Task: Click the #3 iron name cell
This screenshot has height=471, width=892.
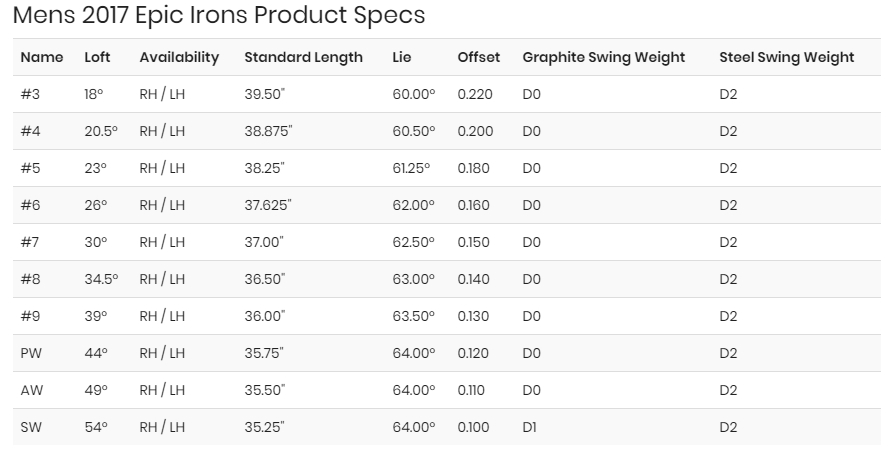Action: click(x=30, y=95)
